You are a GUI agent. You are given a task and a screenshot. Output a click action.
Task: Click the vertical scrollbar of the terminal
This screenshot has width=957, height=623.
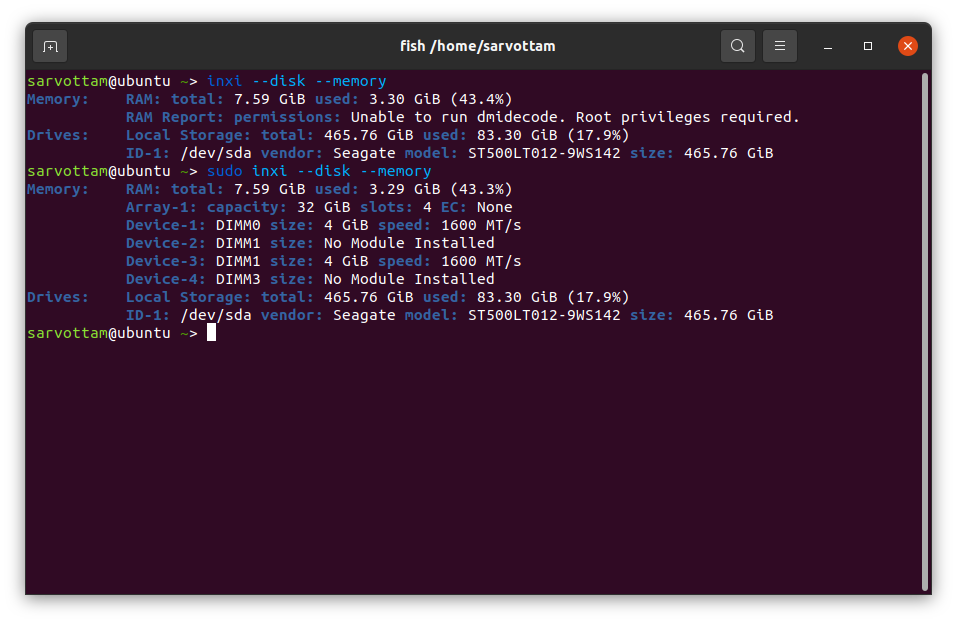(x=924, y=330)
